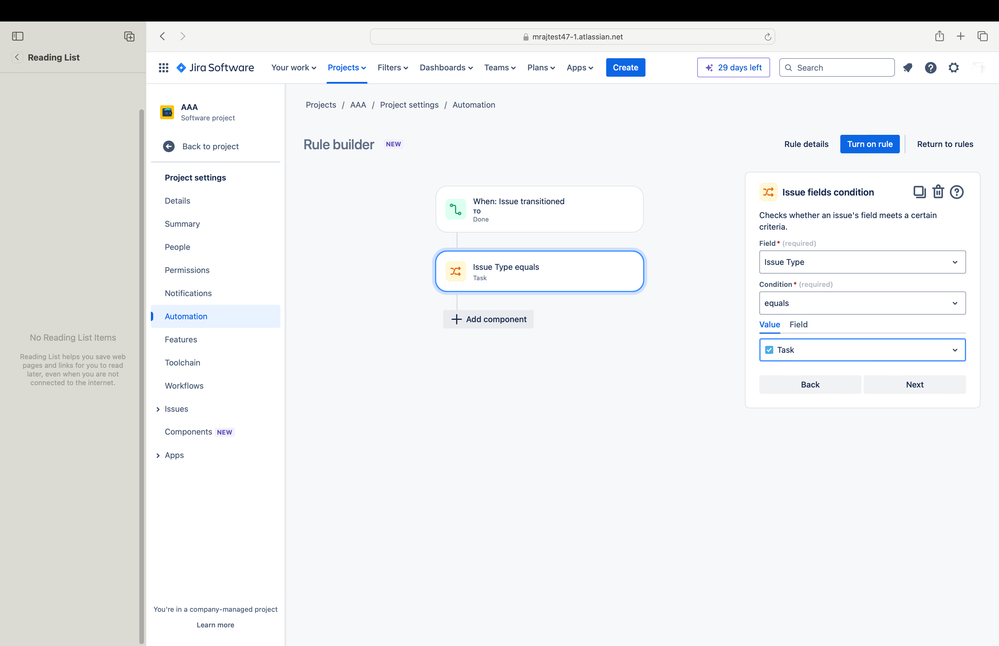Select the When: Issue transitioned card

(x=540, y=209)
